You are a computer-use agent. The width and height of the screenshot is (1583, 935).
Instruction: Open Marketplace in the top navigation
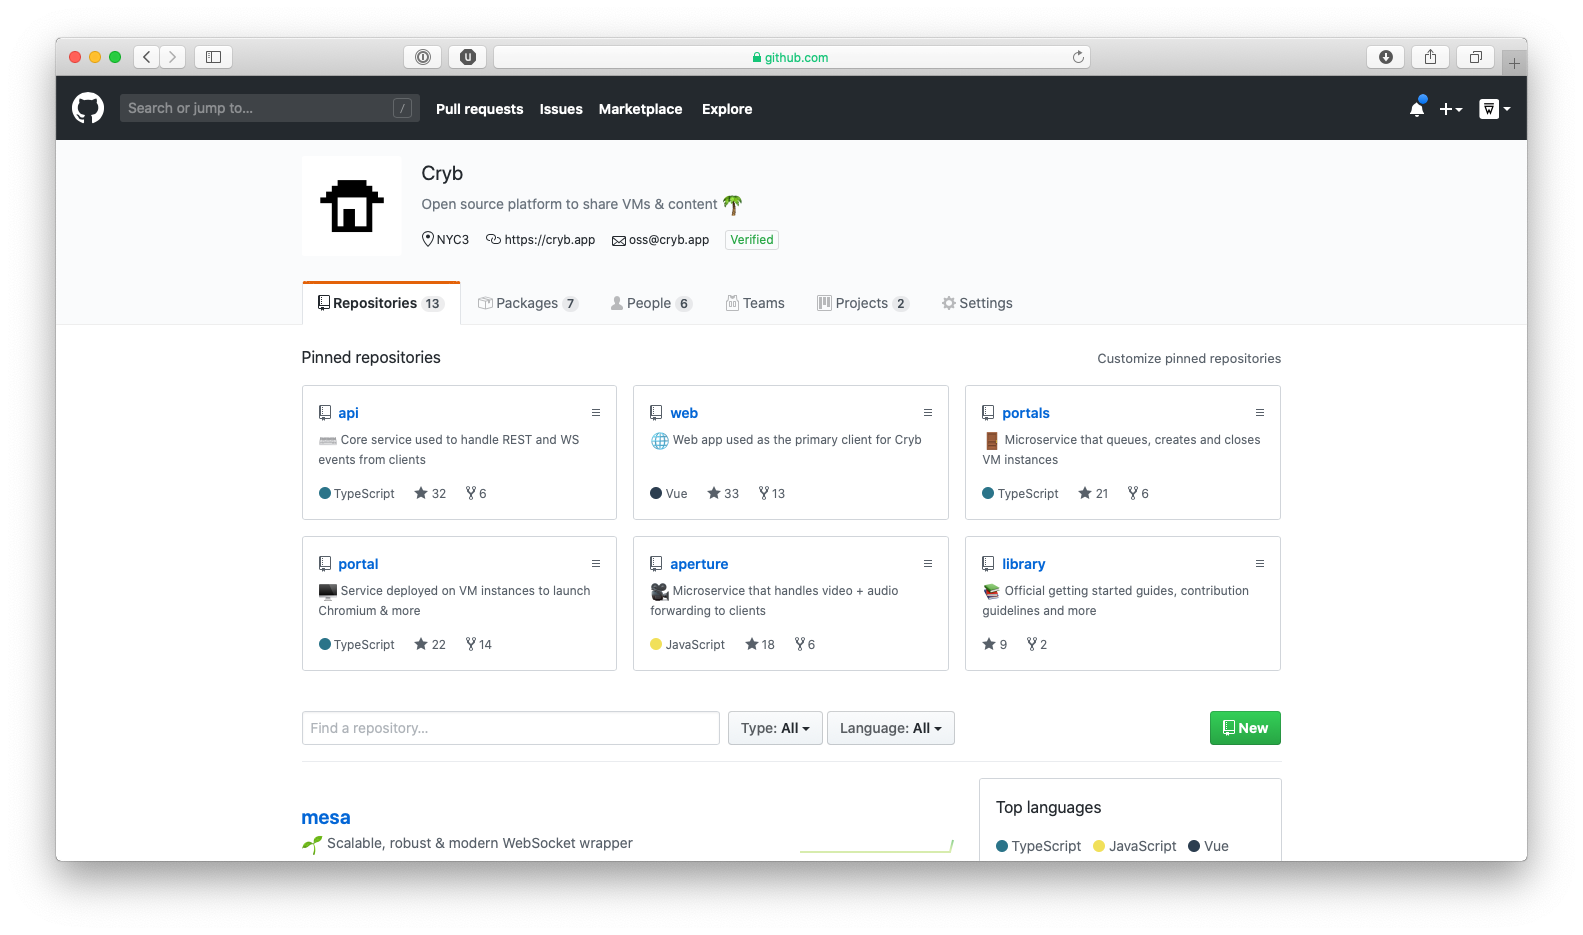(640, 109)
